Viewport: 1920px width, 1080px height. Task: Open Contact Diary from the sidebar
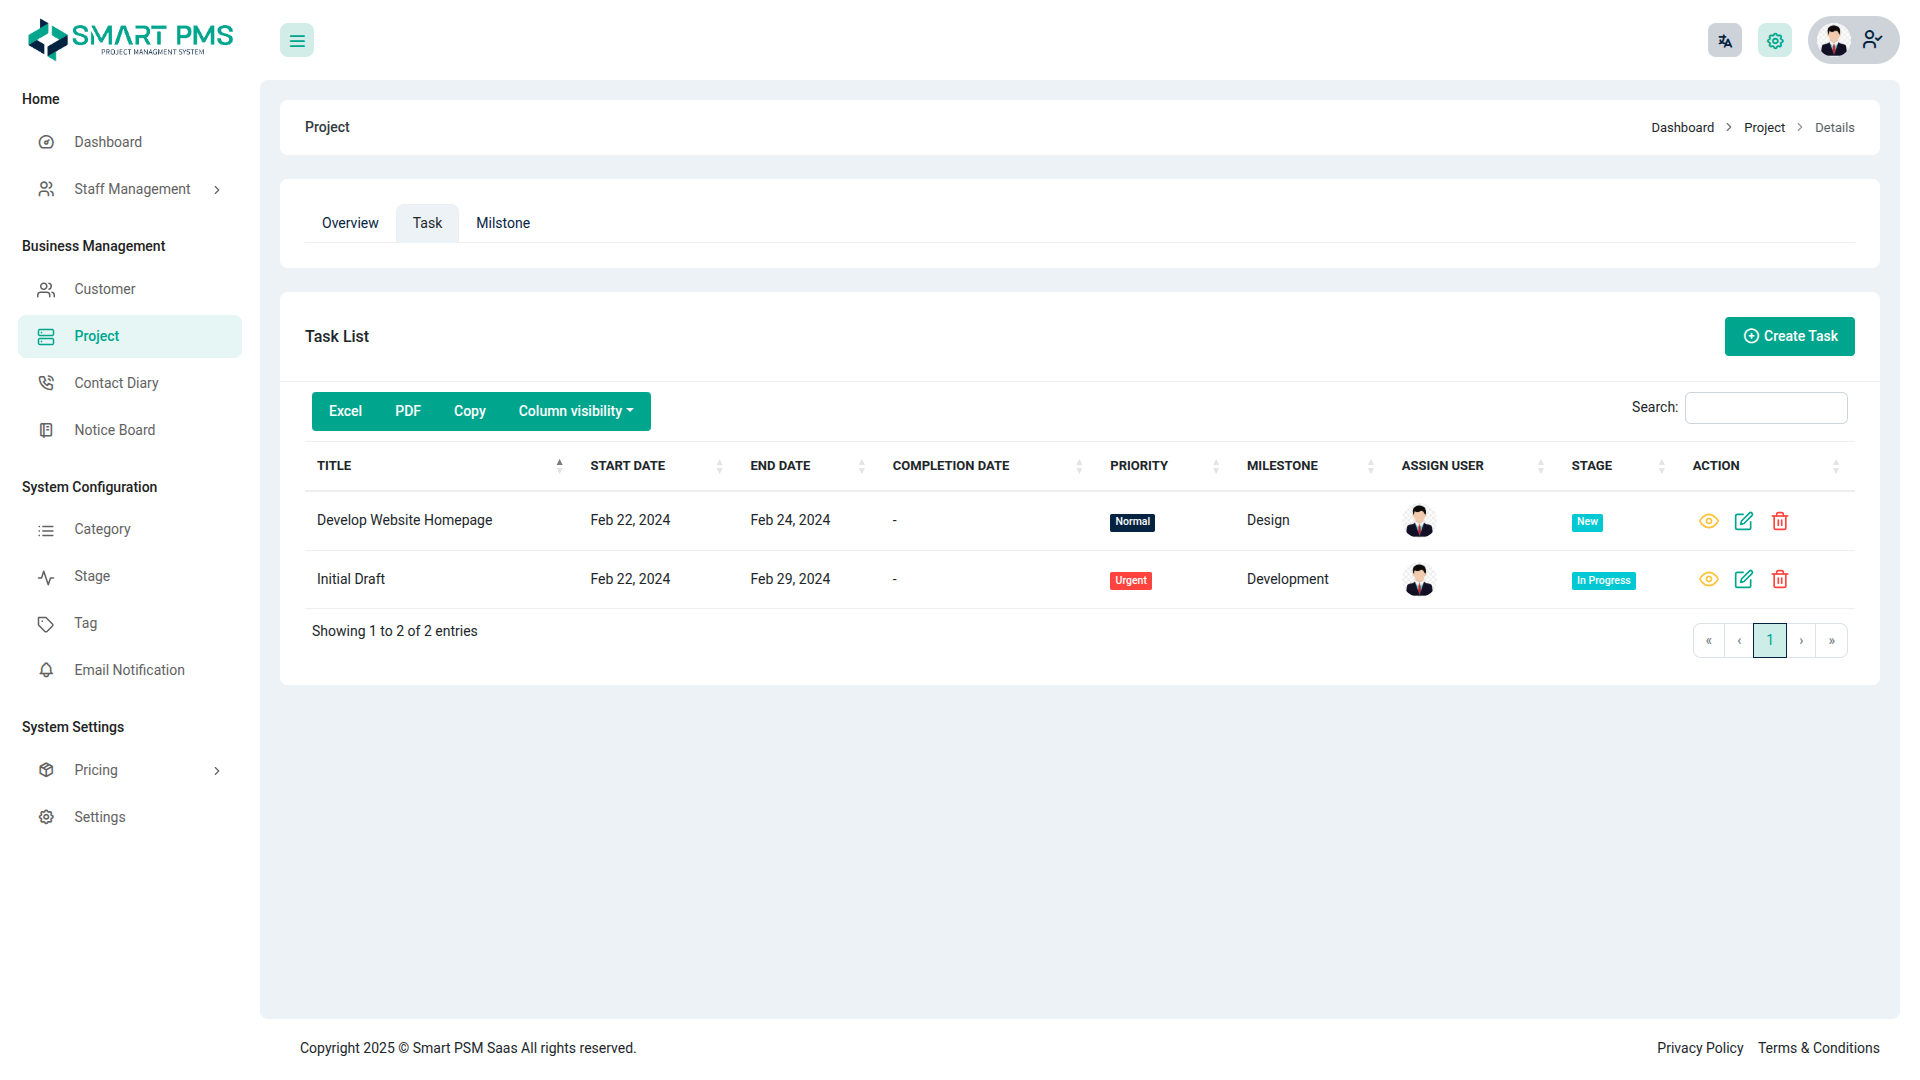(116, 383)
